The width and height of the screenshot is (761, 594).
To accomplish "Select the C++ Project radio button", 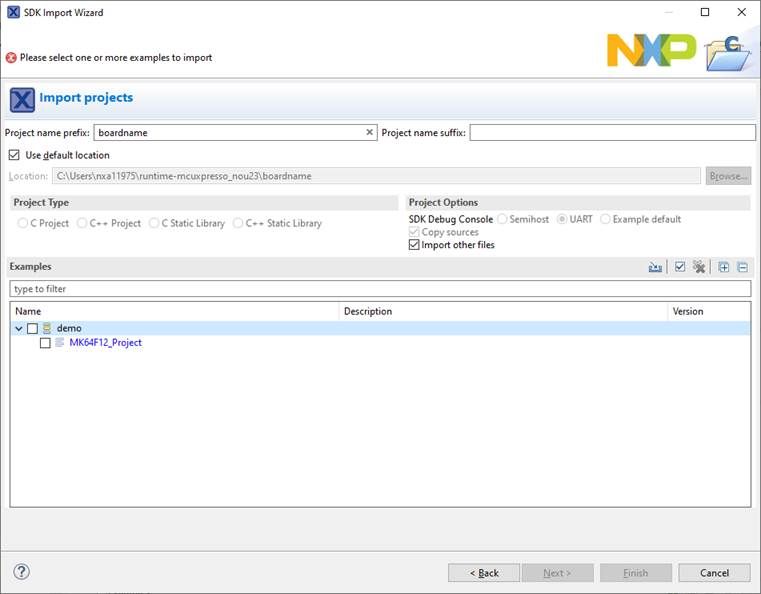I will pyautogui.click(x=82, y=223).
